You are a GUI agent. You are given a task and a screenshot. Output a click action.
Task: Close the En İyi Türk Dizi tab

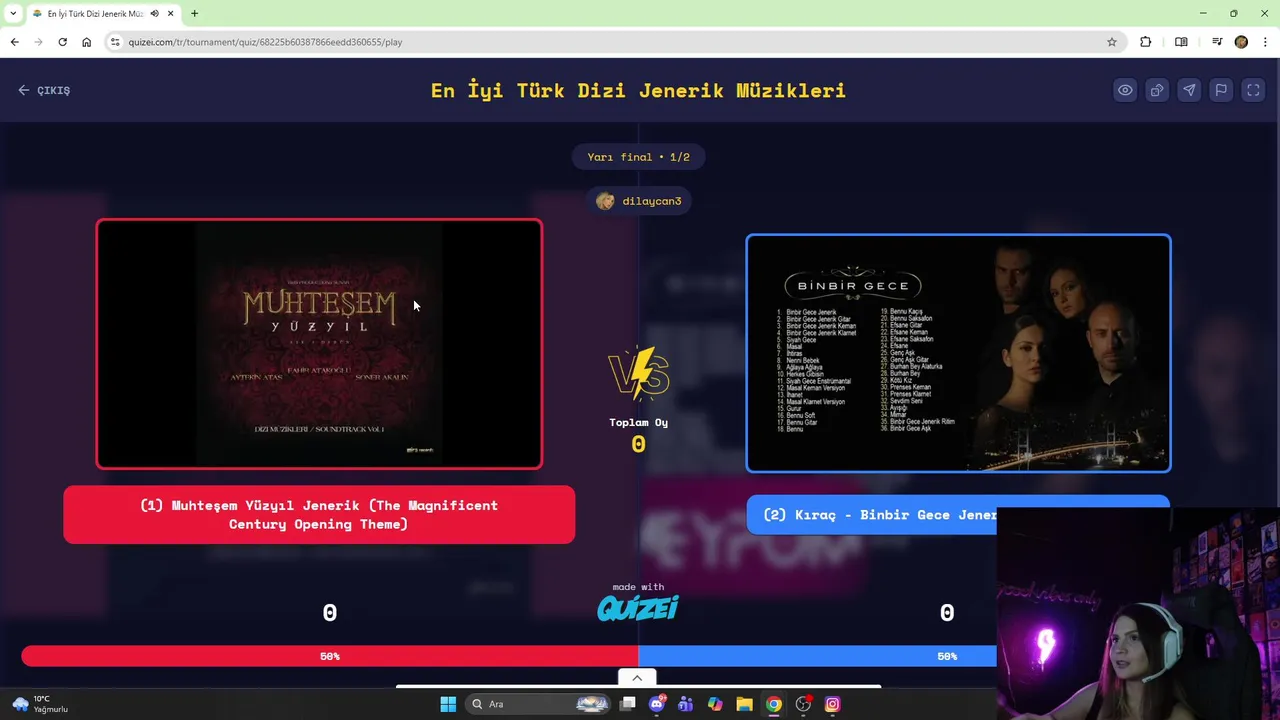[170, 14]
